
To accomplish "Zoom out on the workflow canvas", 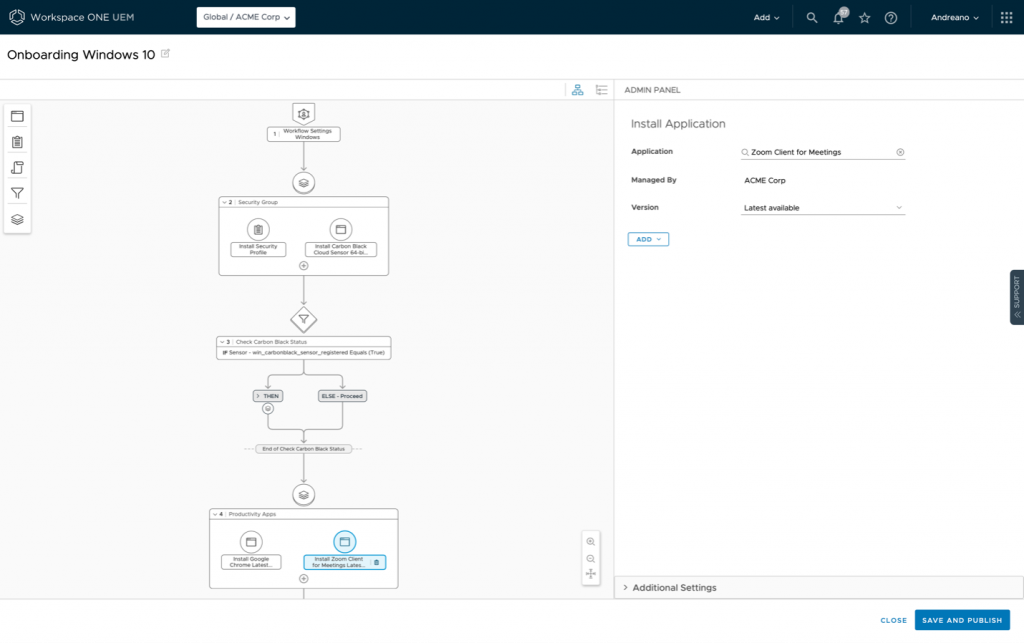I will click(x=591, y=558).
